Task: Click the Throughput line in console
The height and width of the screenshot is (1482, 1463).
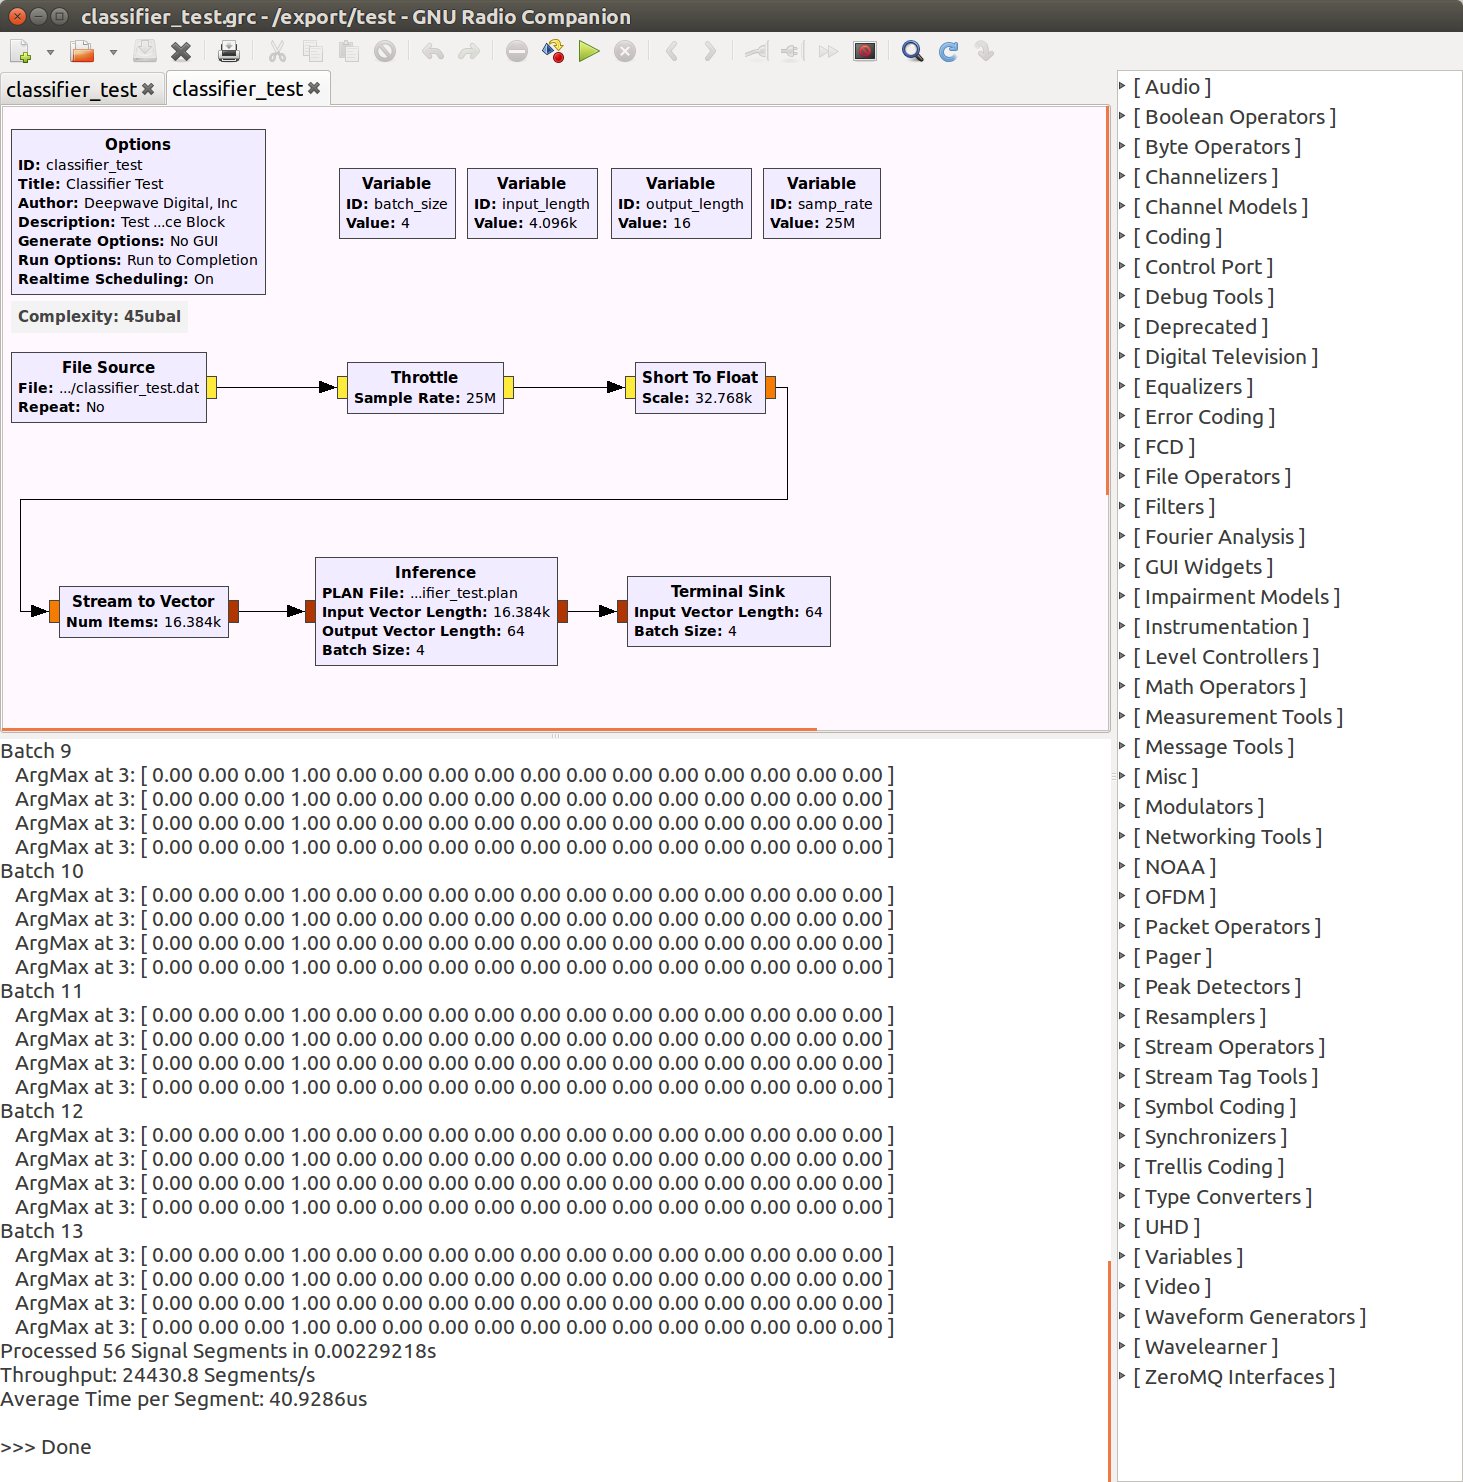Action: (158, 1375)
